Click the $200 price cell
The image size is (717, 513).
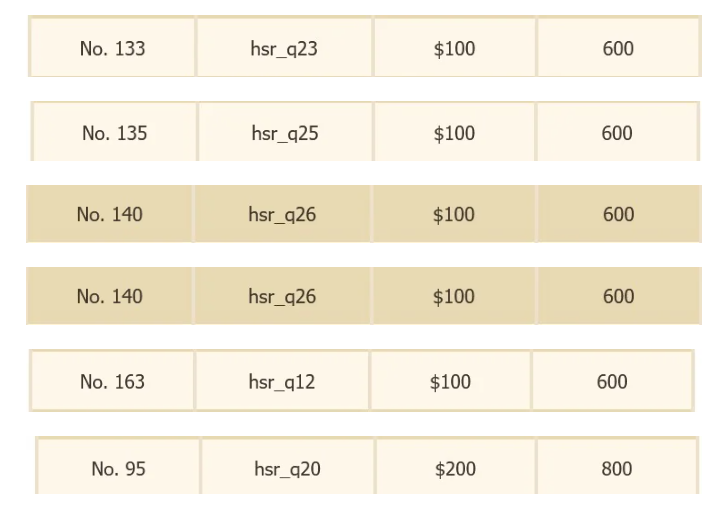click(455, 468)
